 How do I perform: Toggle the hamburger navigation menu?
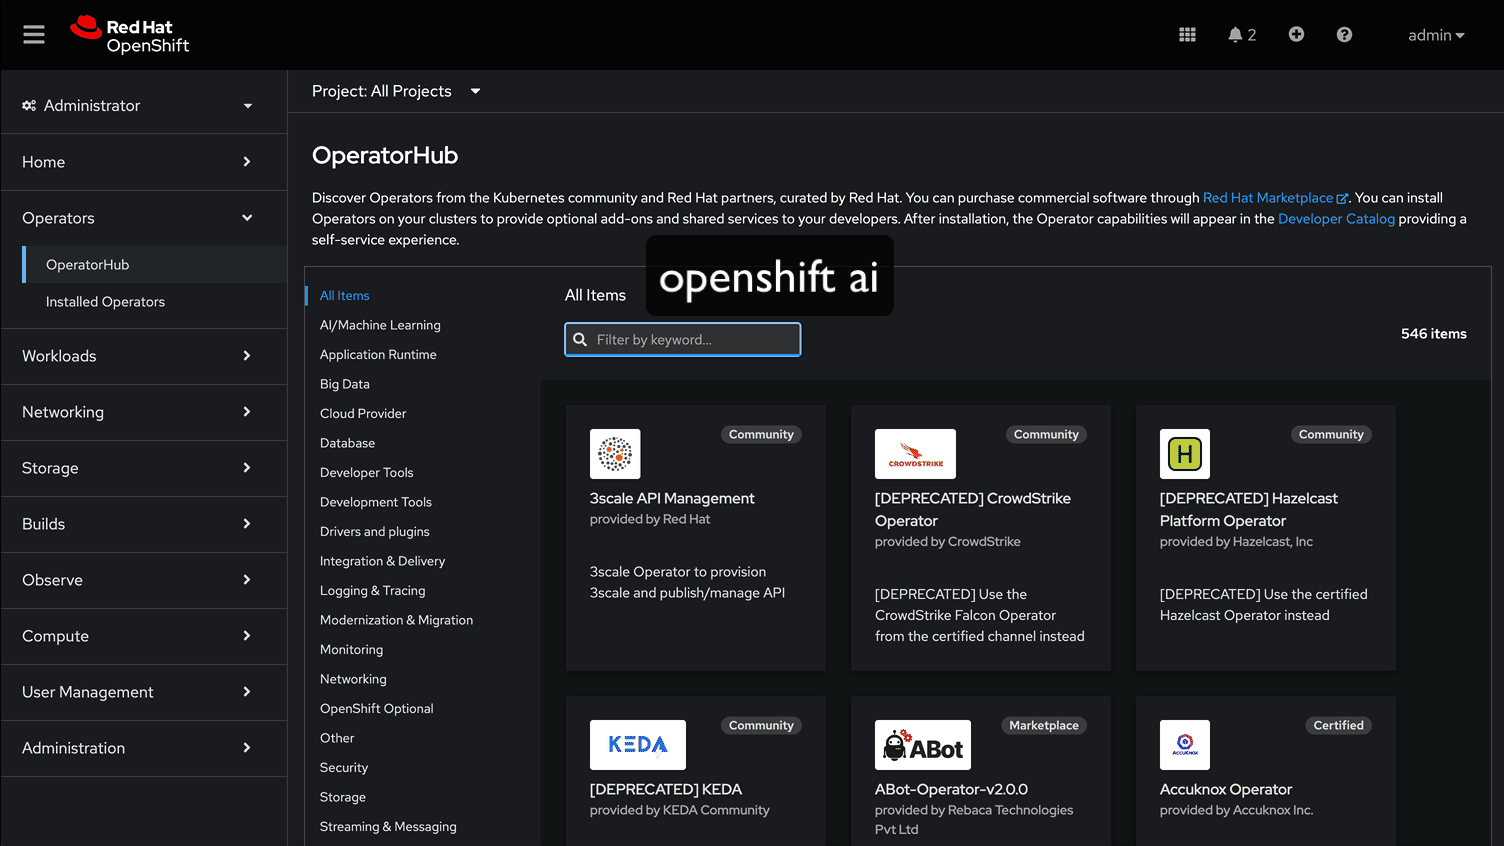34,35
